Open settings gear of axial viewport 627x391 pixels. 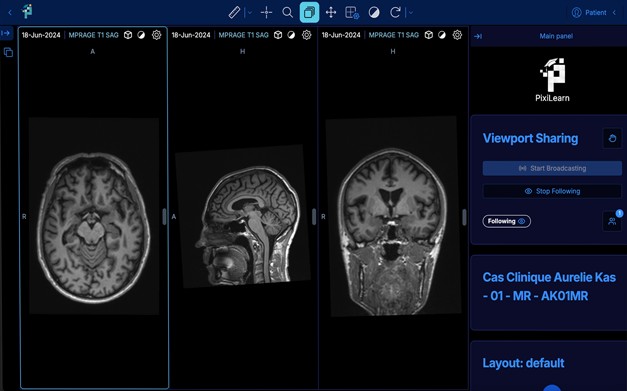coord(156,35)
